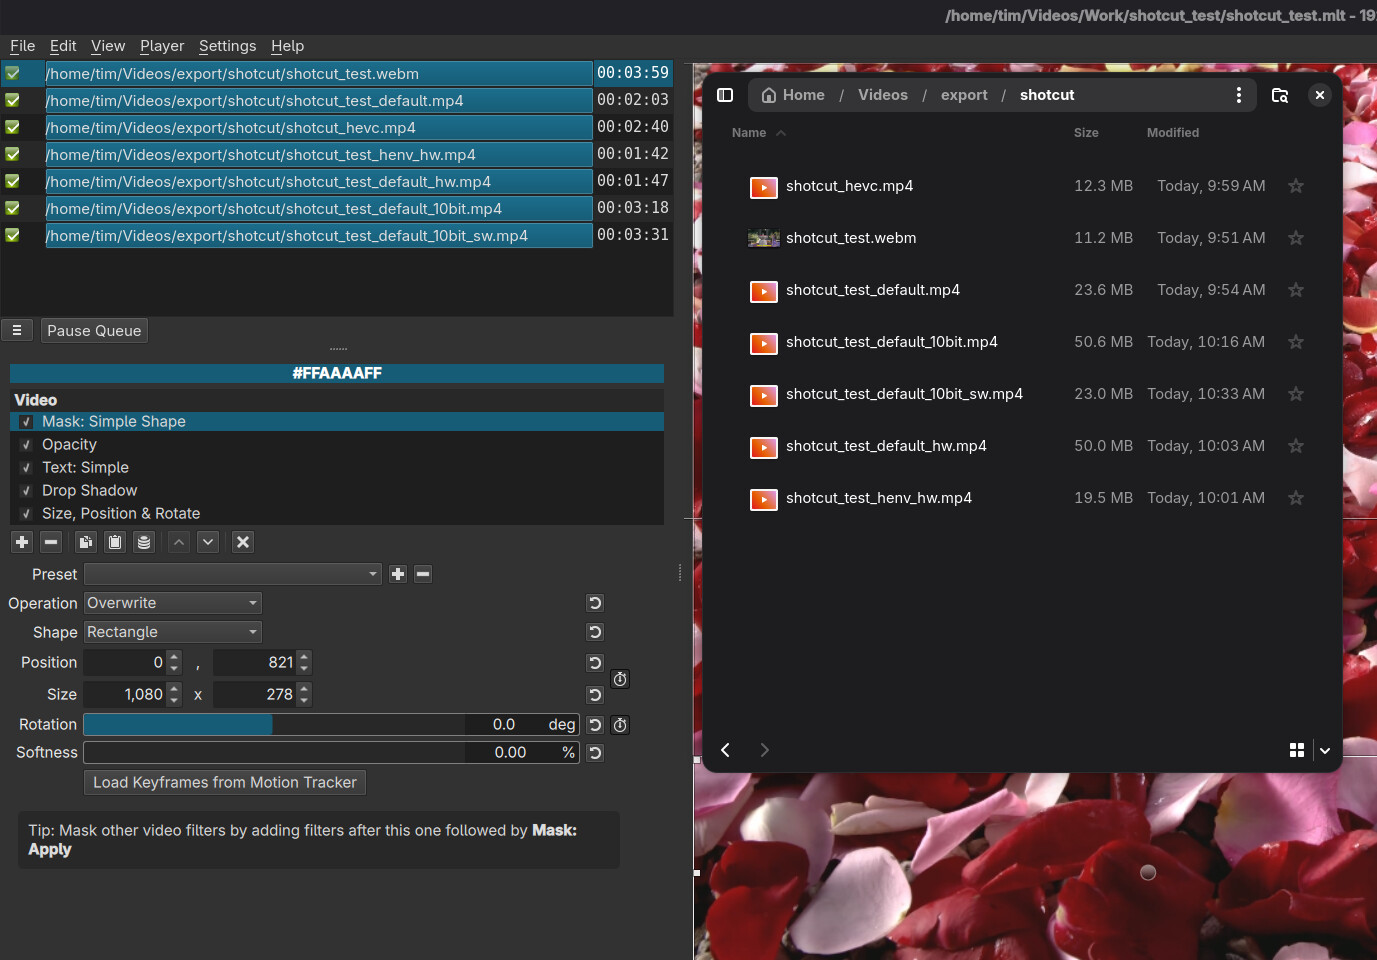Add a filter with the plus icon
The height and width of the screenshot is (960, 1377).
point(22,542)
